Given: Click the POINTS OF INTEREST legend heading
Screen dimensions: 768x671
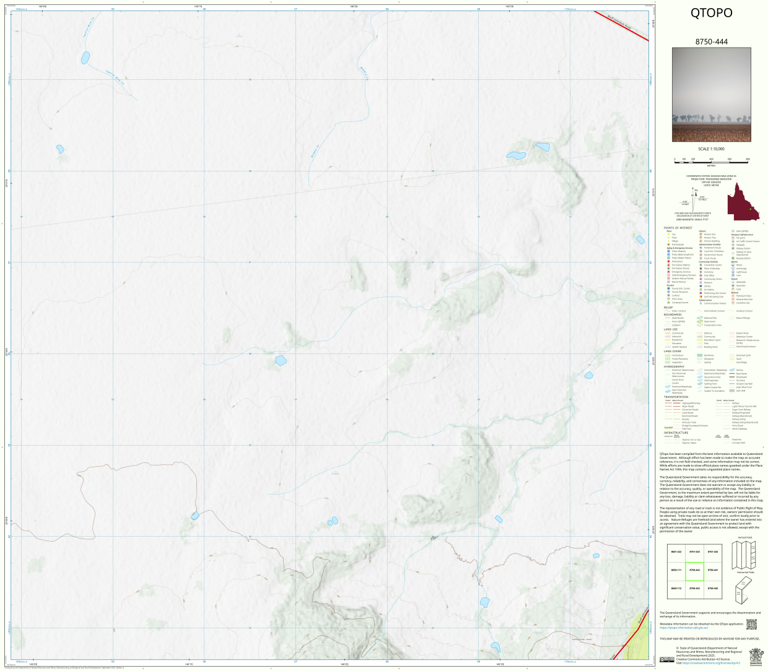Looking at the screenshot, I should [678, 228].
